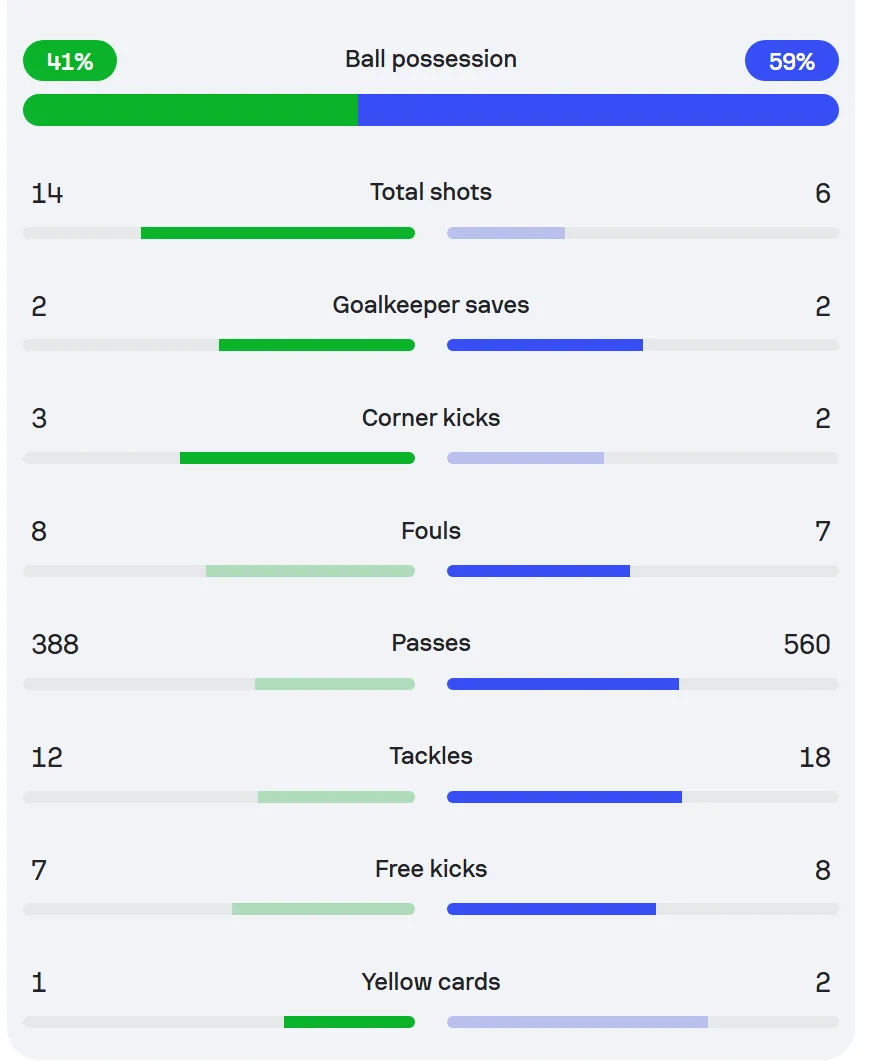Viewport: 869px width, 1061px height.
Task: Click the Corner kicks stat label
Action: click(x=431, y=418)
